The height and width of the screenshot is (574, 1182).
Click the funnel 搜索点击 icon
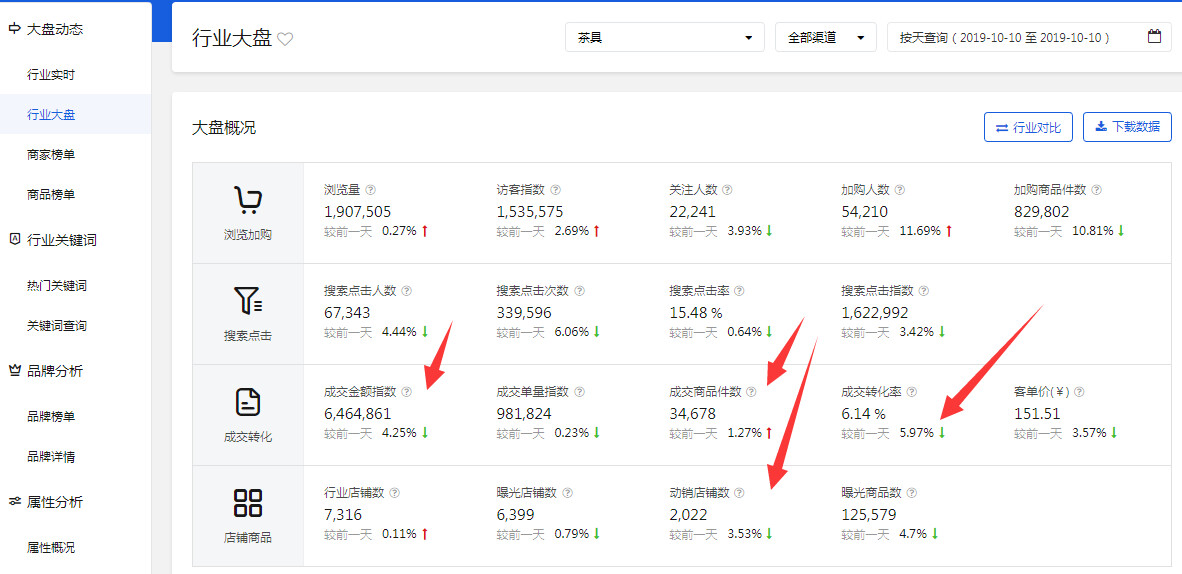click(x=247, y=301)
